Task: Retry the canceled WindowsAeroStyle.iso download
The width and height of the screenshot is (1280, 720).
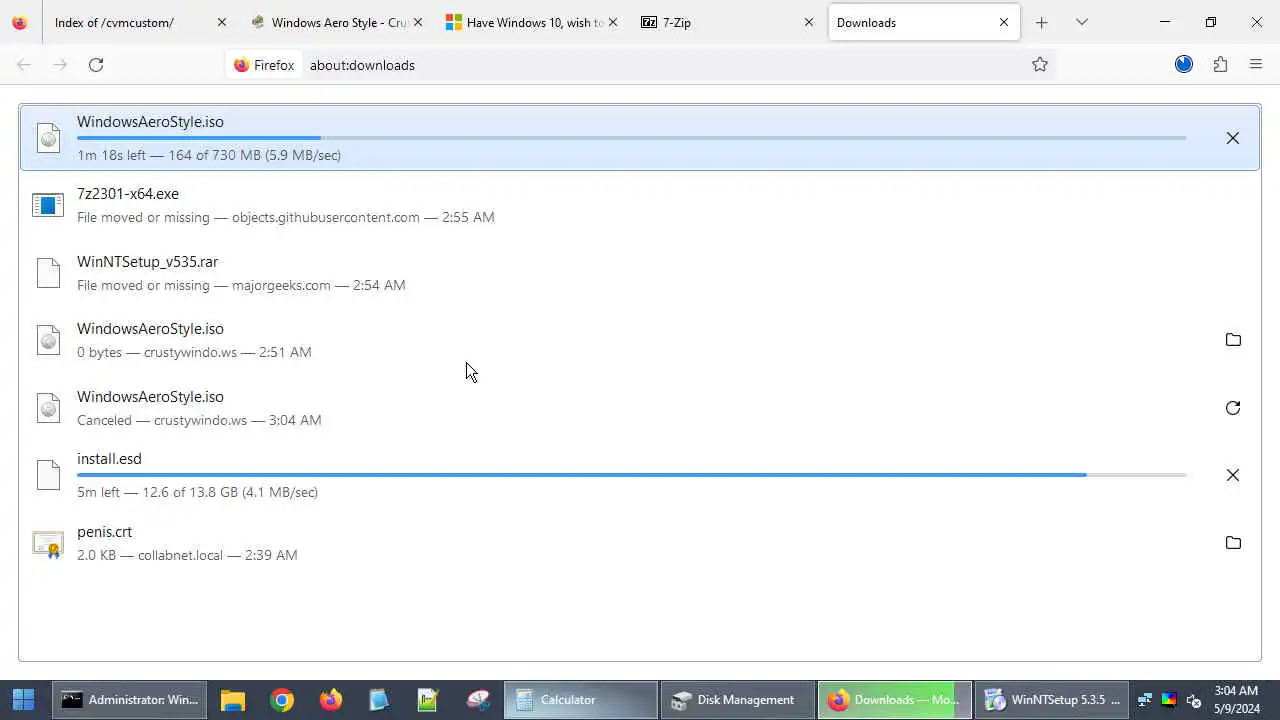Action: coord(1232,408)
